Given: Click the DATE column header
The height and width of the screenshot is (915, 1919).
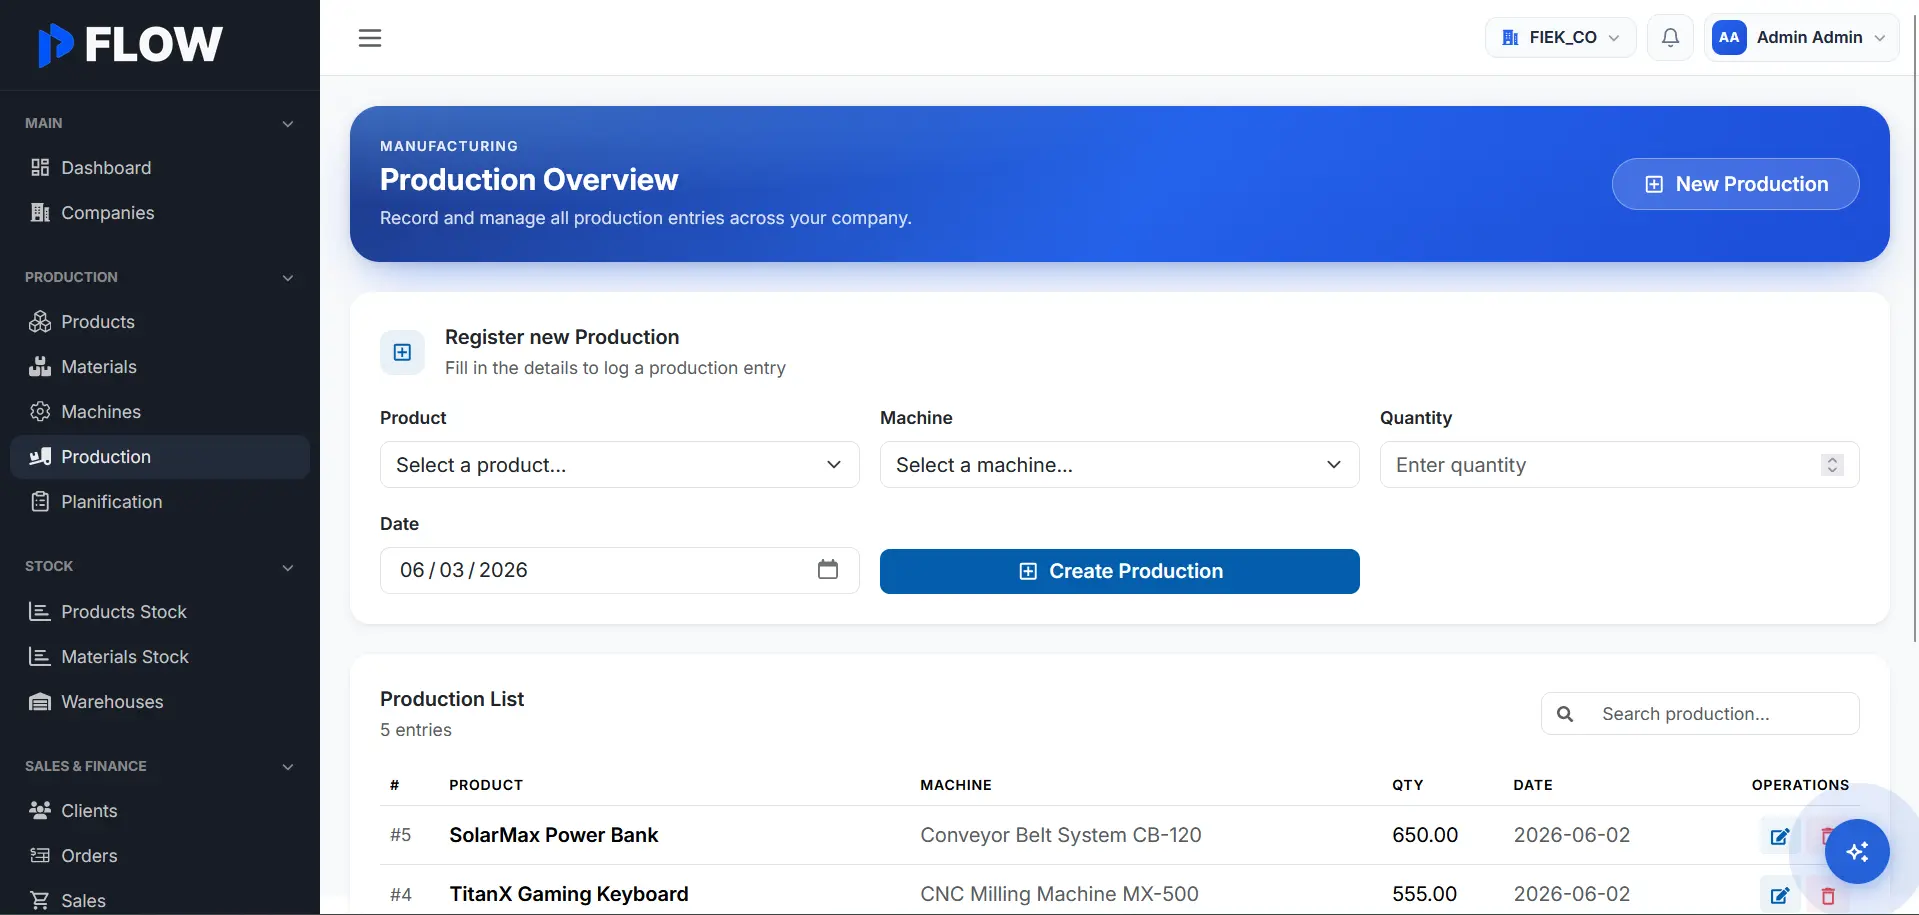Looking at the screenshot, I should point(1533,785).
